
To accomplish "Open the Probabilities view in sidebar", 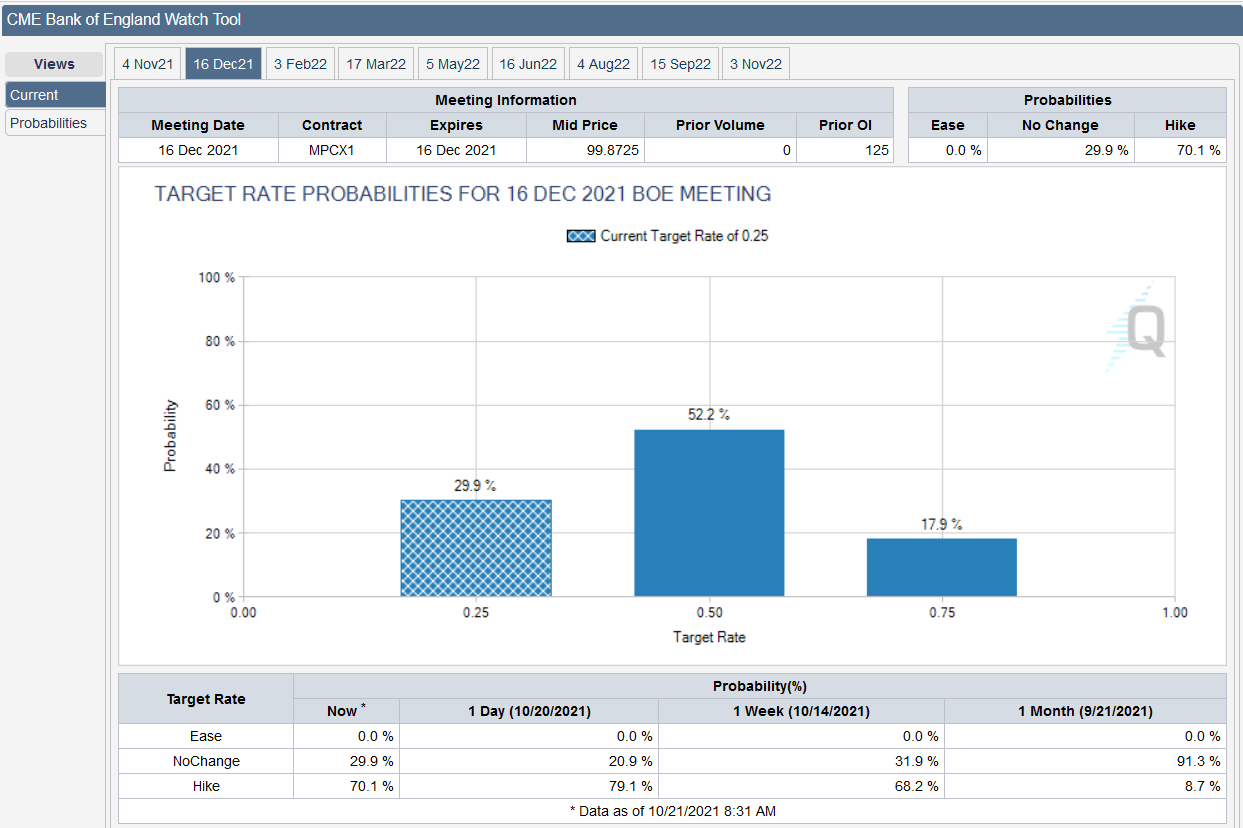I will [55, 123].
